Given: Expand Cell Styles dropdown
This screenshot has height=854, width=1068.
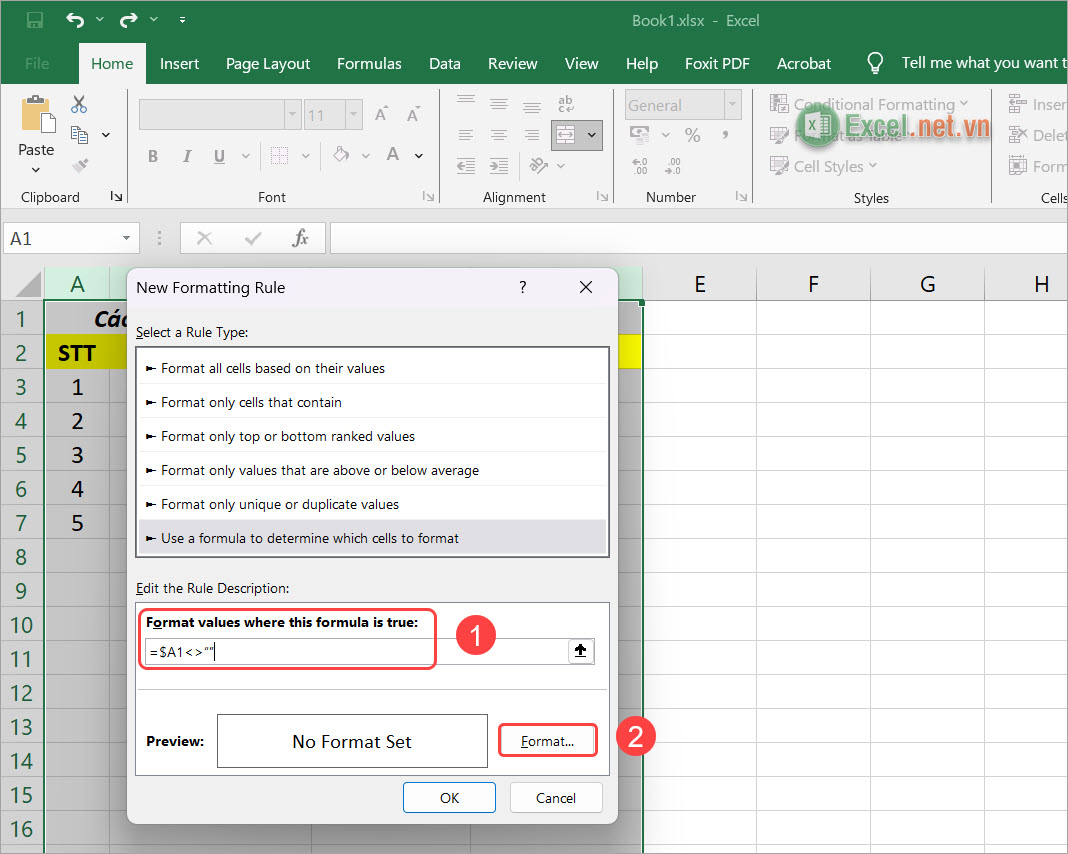Looking at the screenshot, I should (x=873, y=165).
